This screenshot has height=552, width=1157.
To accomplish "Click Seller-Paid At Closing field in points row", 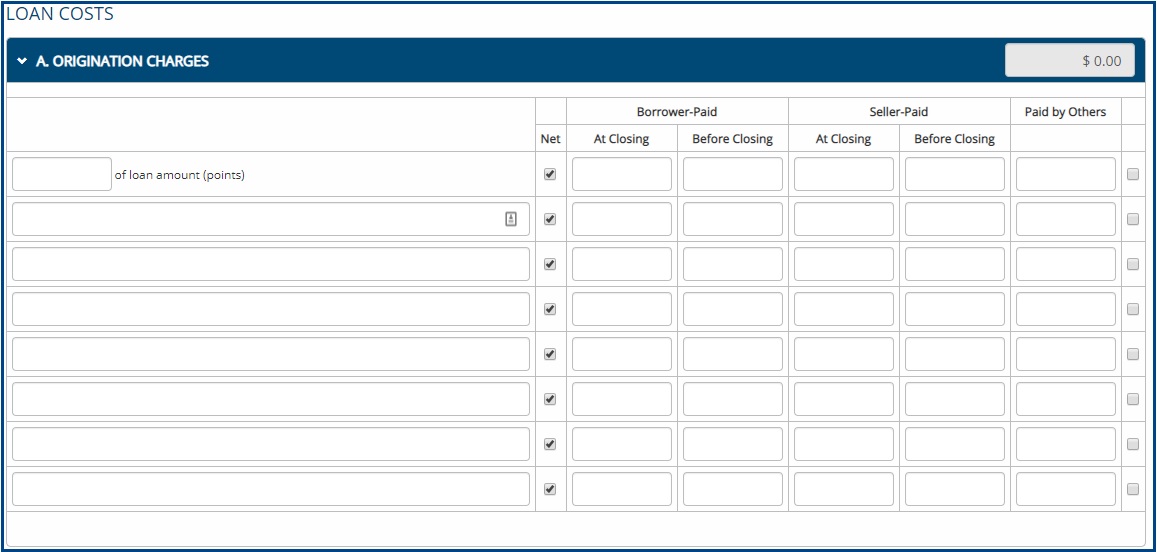I will (x=843, y=174).
